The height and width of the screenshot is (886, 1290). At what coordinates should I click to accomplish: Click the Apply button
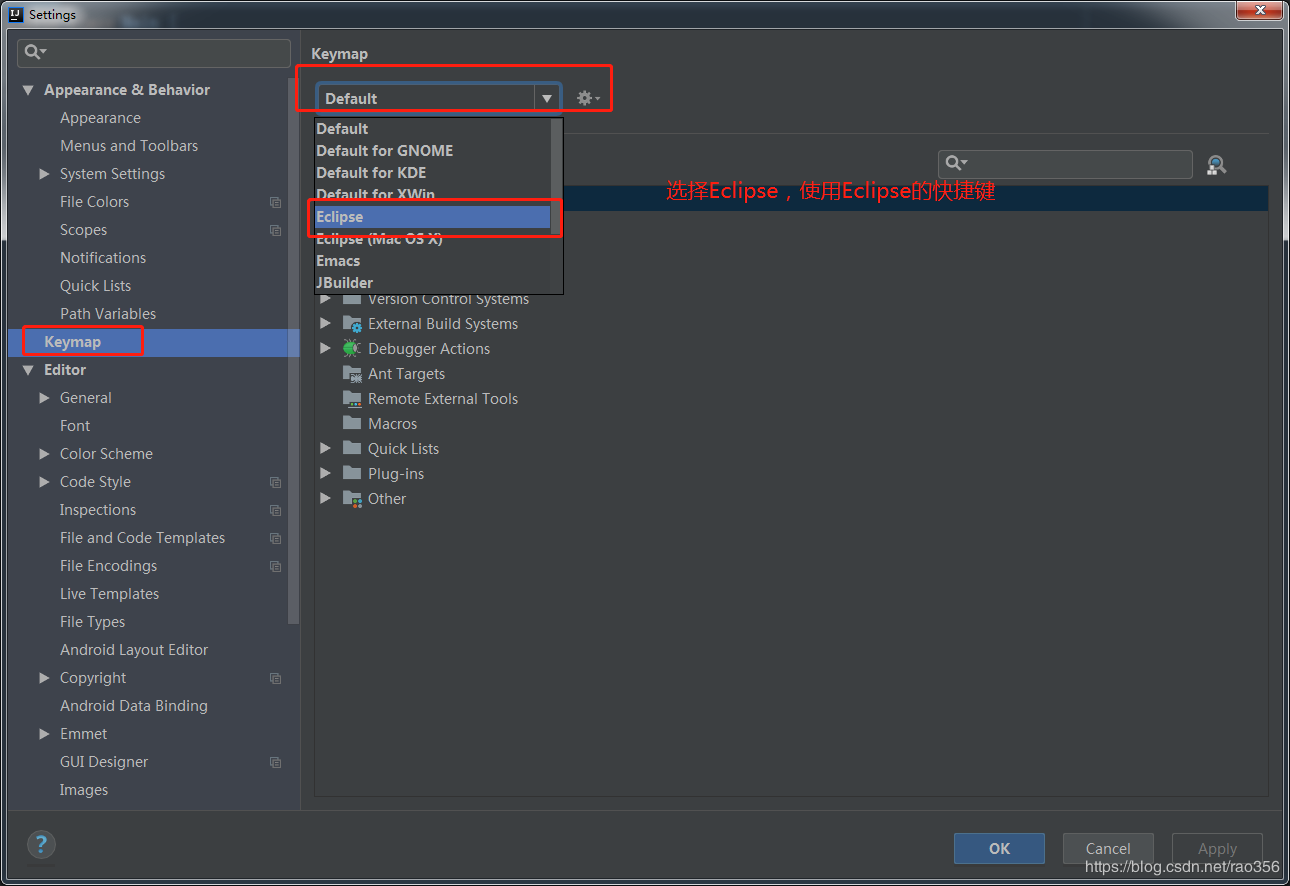1217,848
